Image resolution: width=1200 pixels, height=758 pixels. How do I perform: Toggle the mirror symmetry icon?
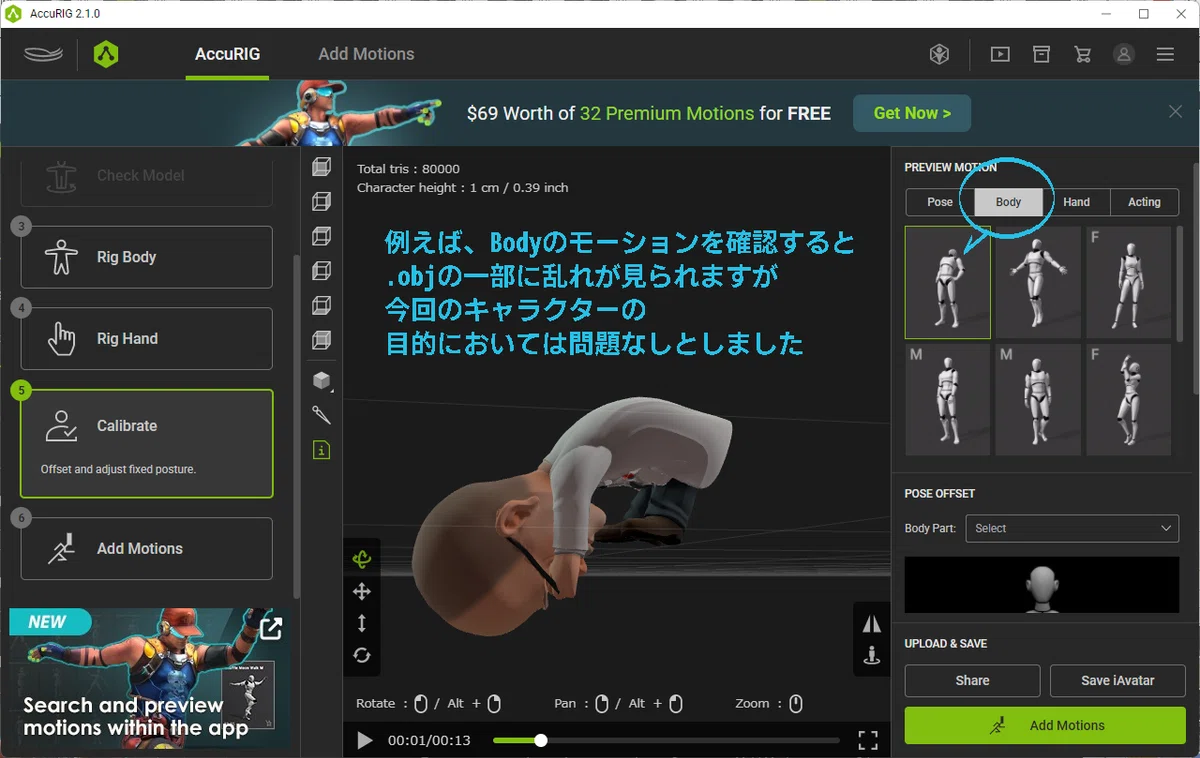872,624
